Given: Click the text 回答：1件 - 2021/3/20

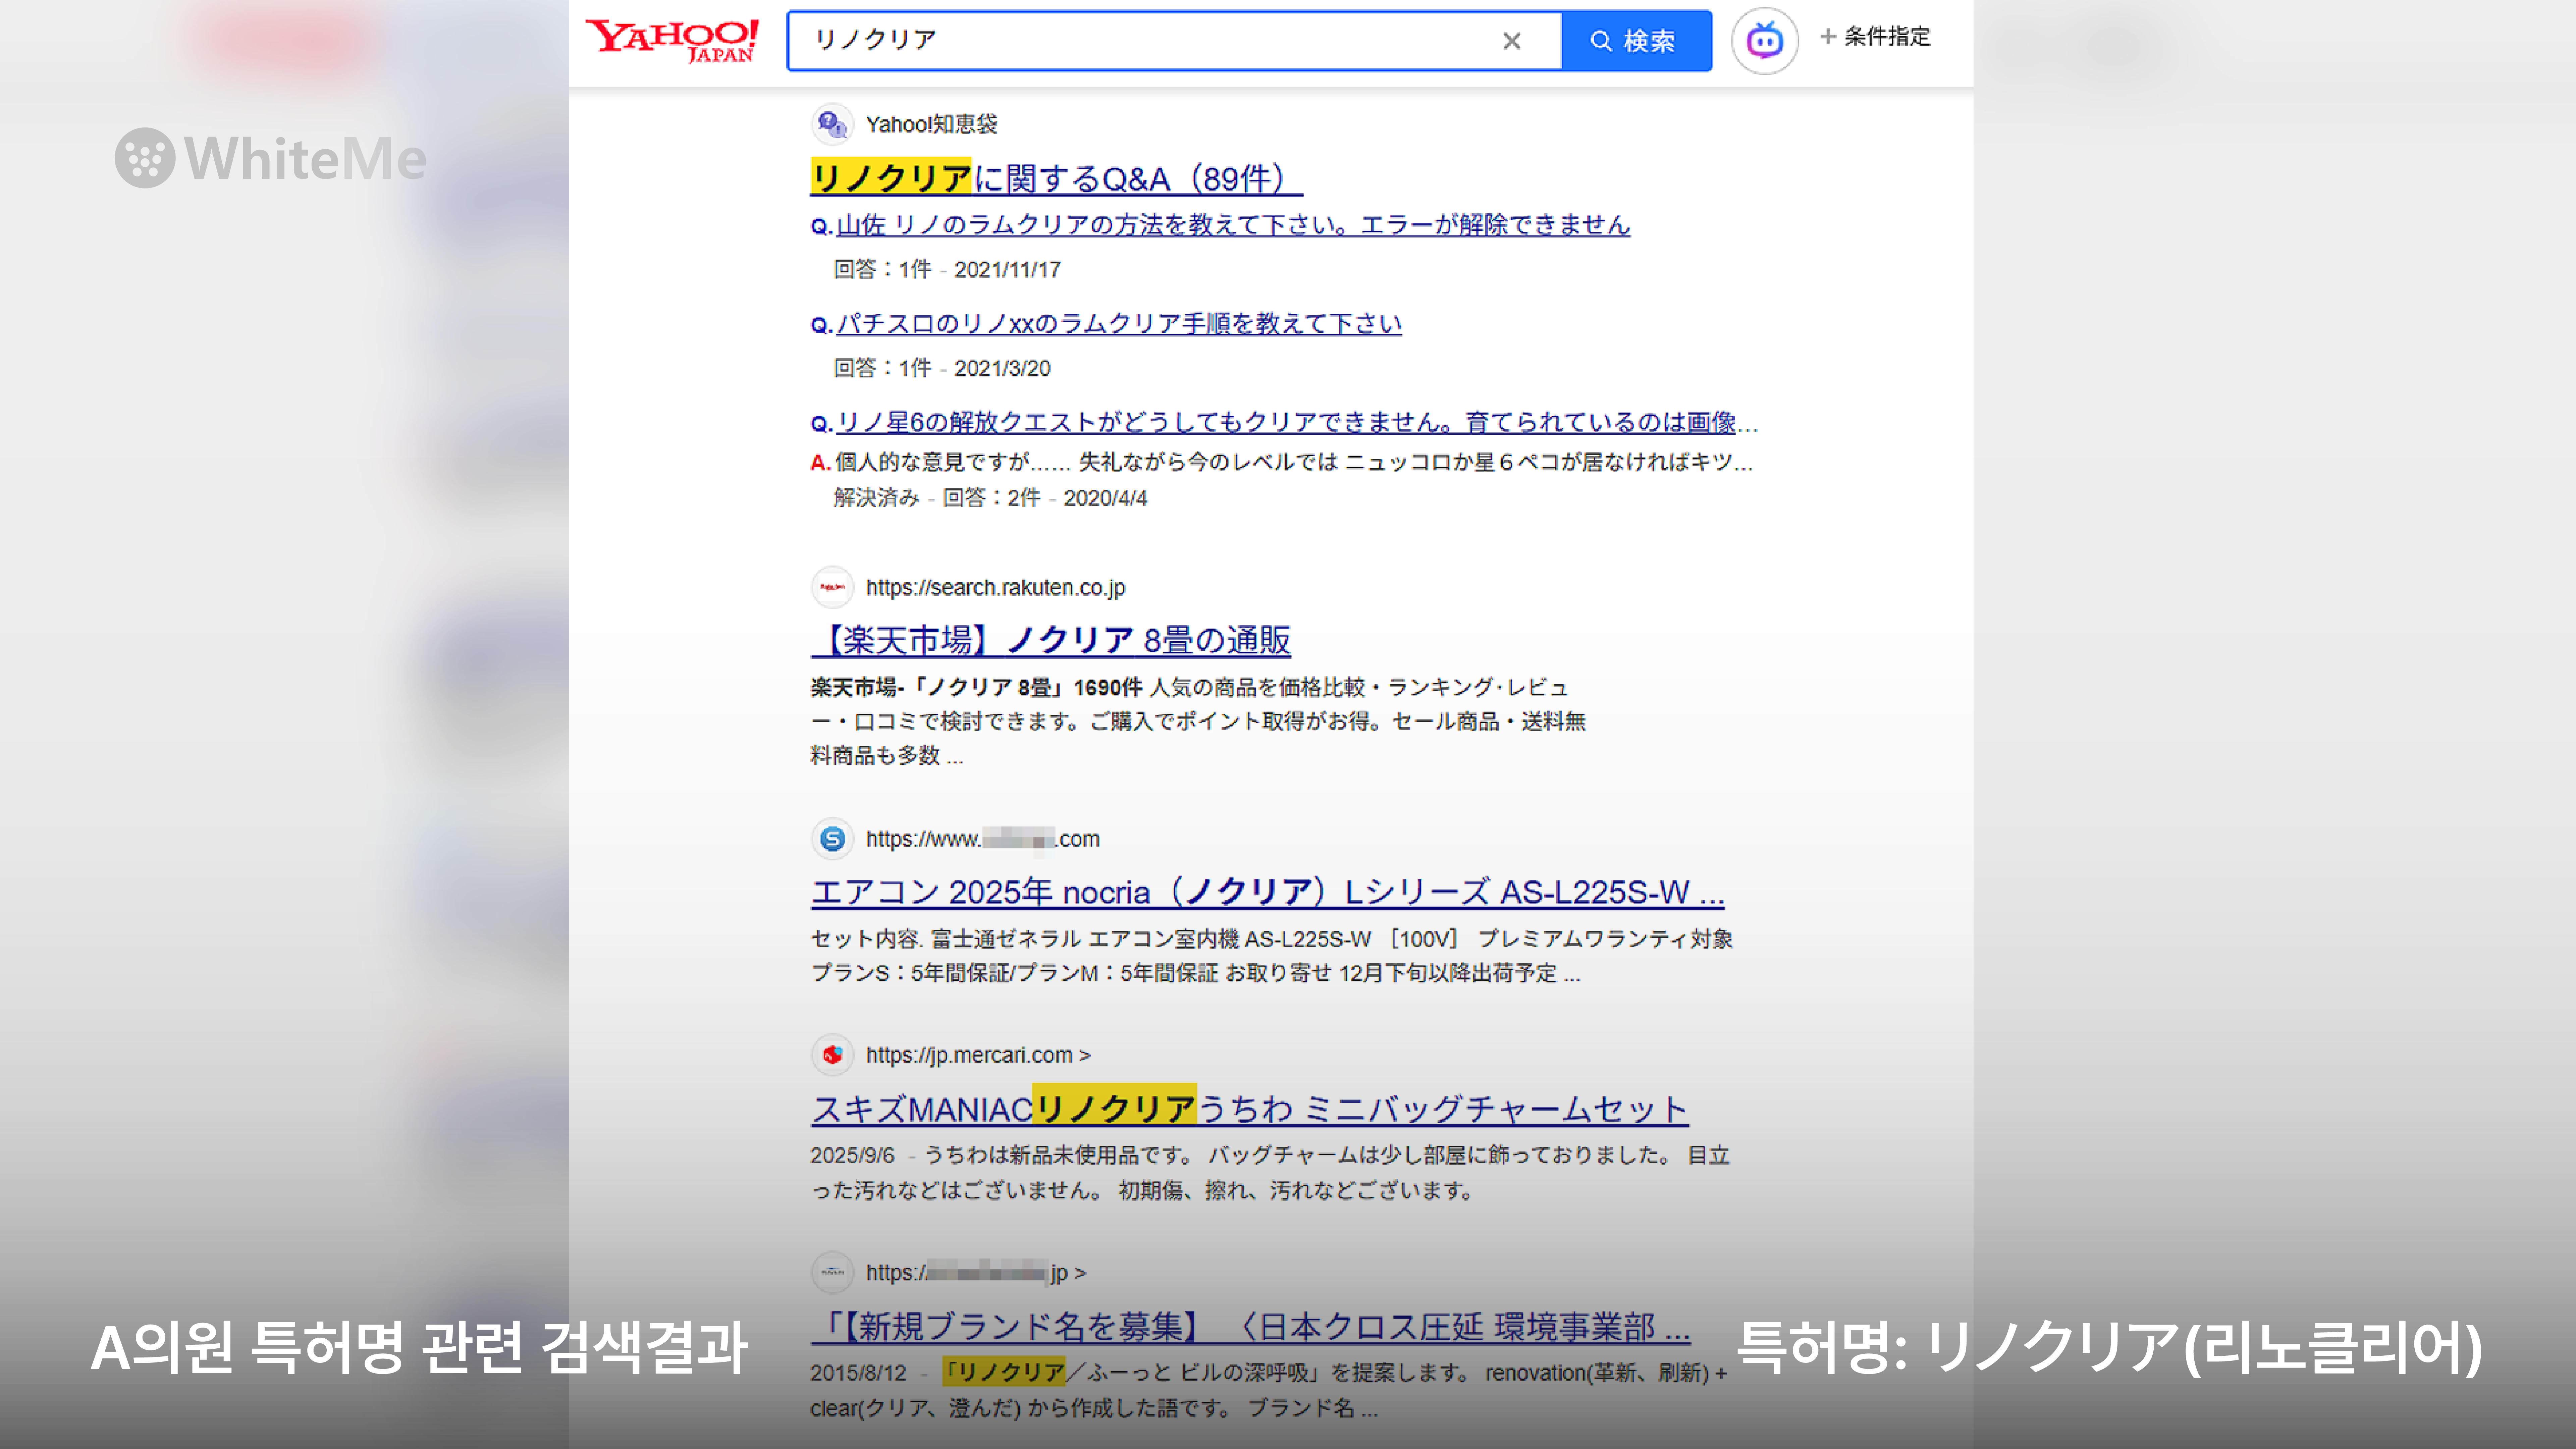Looking at the screenshot, I should tap(942, 368).
